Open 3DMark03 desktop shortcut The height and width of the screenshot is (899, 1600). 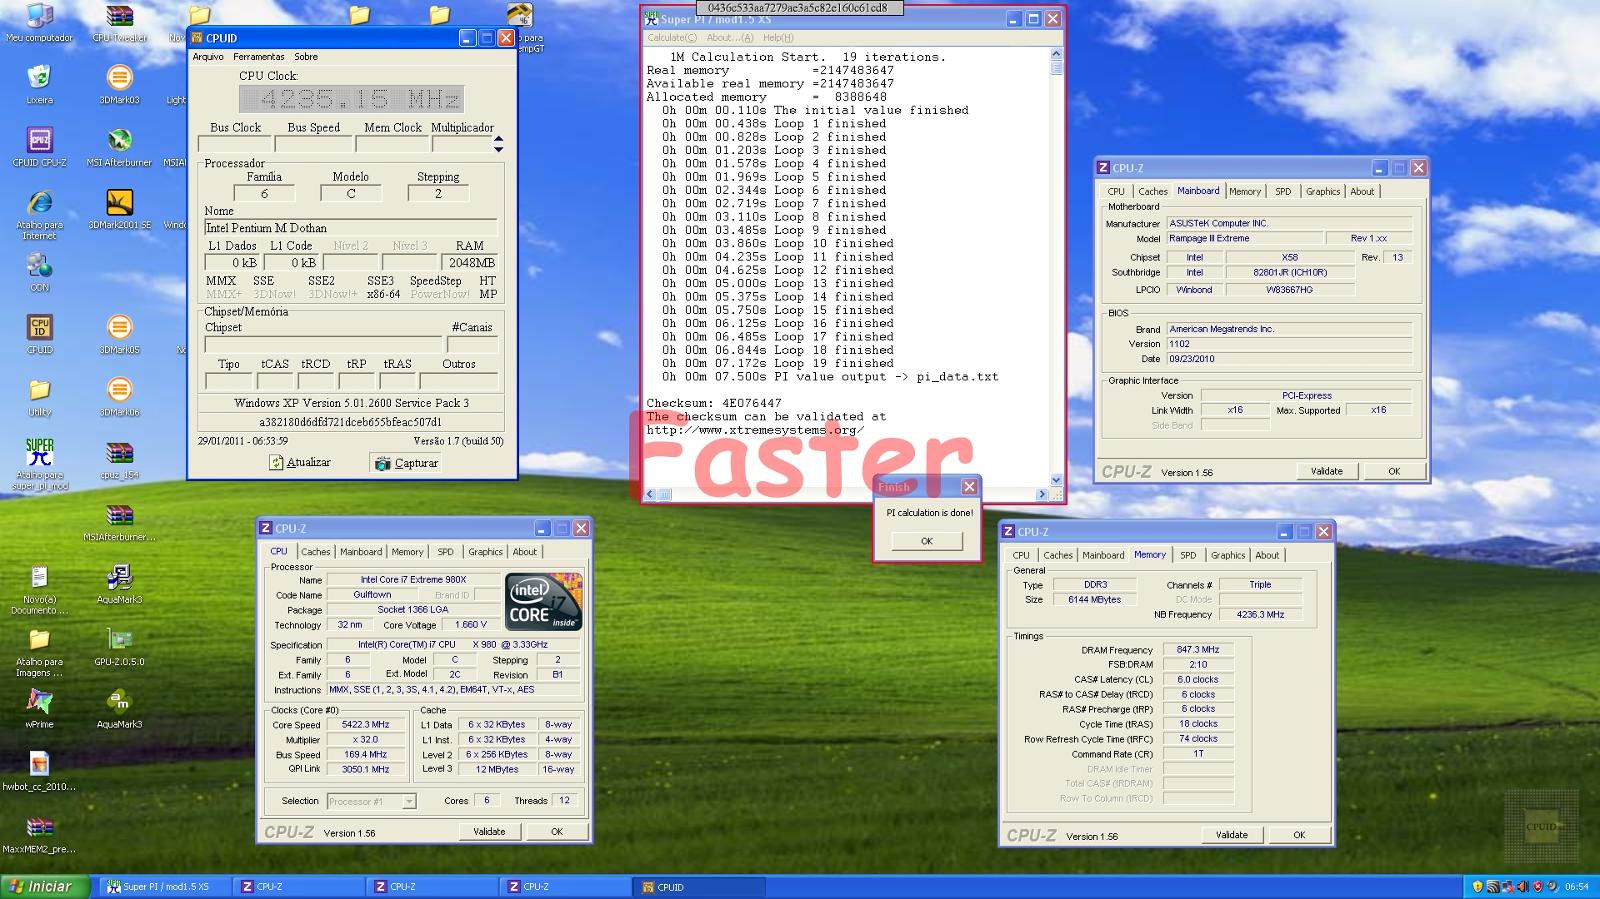[119, 85]
